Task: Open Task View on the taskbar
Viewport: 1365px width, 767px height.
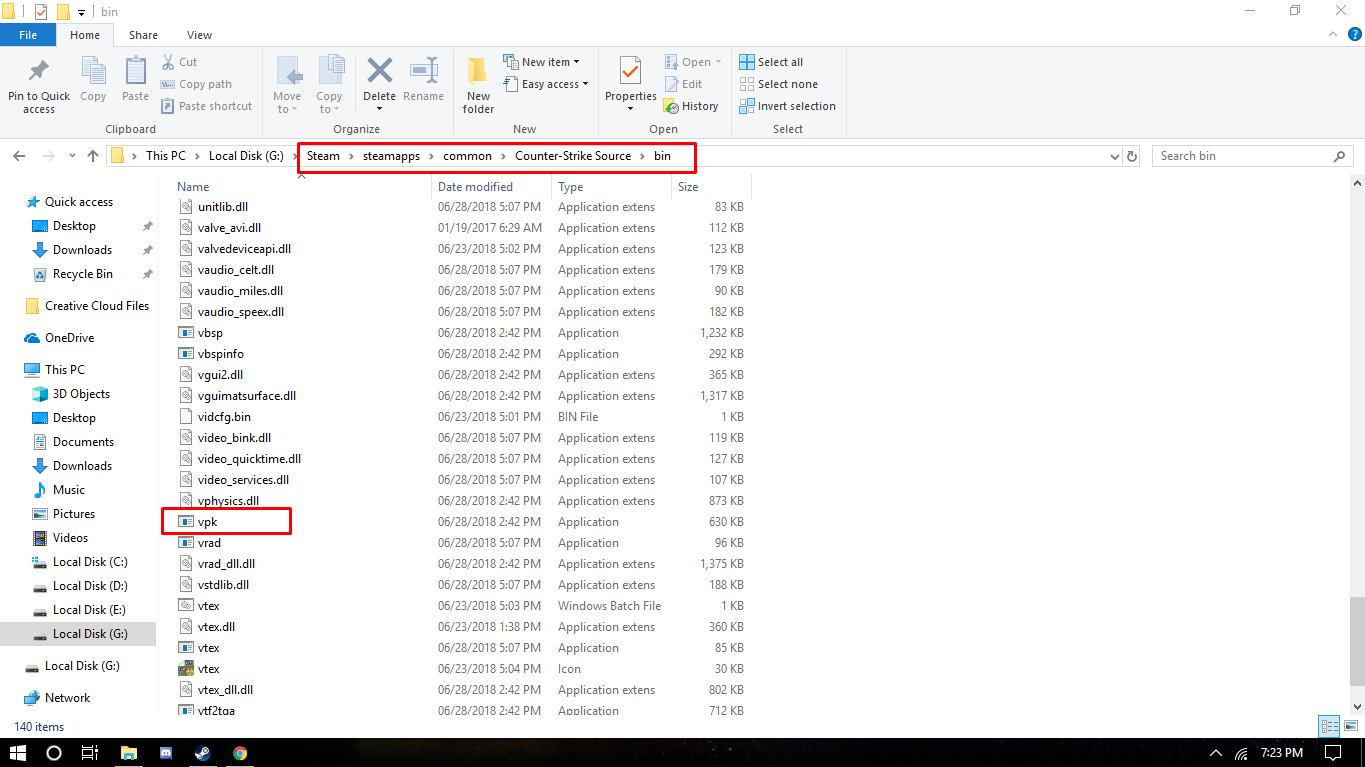Action: pyautogui.click(x=89, y=753)
